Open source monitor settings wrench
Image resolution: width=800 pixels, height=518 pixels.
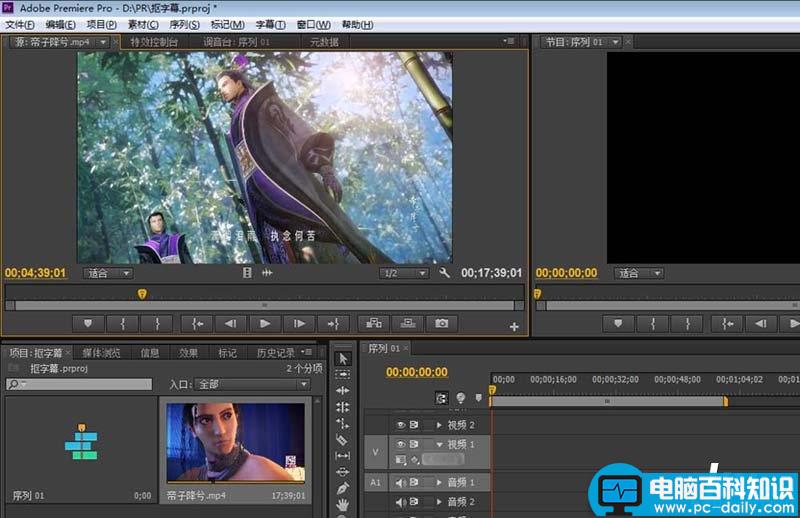[x=445, y=273]
